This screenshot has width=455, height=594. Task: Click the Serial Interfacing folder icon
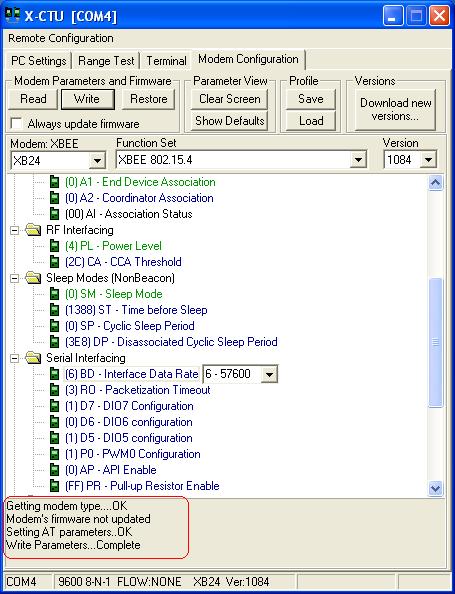coord(33,358)
